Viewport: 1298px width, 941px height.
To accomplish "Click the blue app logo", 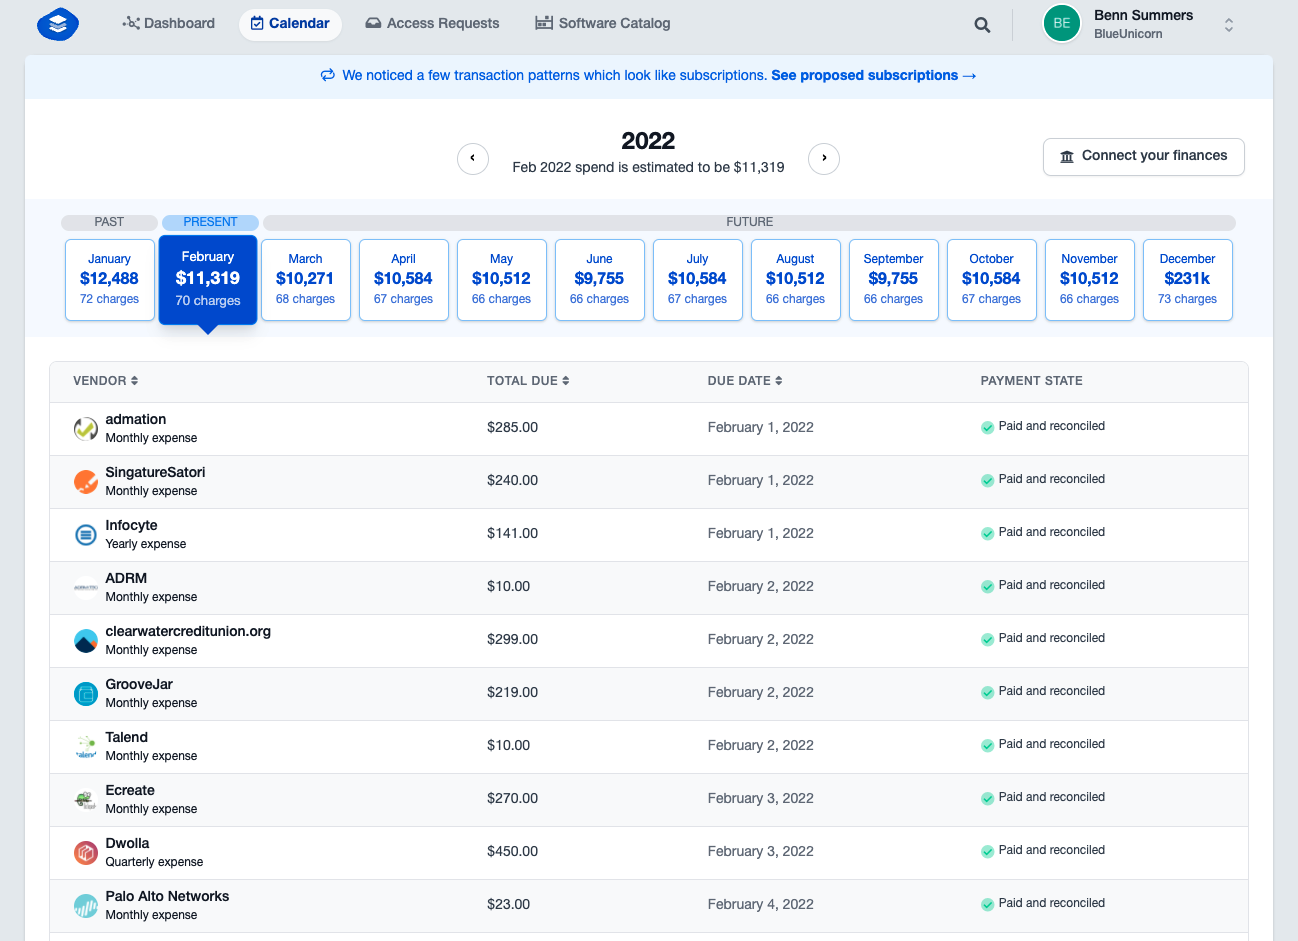I will pyautogui.click(x=58, y=23).
